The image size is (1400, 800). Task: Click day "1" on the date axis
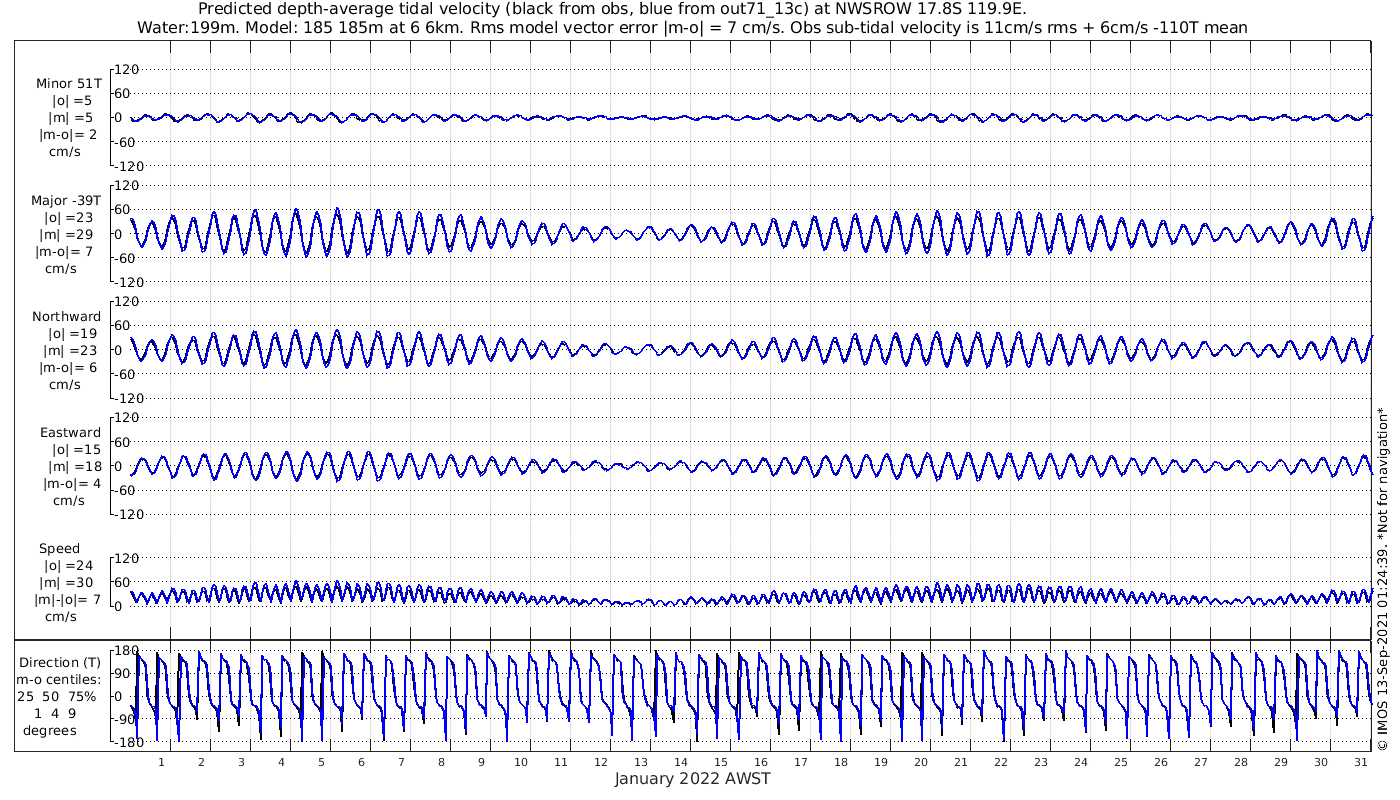[x=161, y=762]
